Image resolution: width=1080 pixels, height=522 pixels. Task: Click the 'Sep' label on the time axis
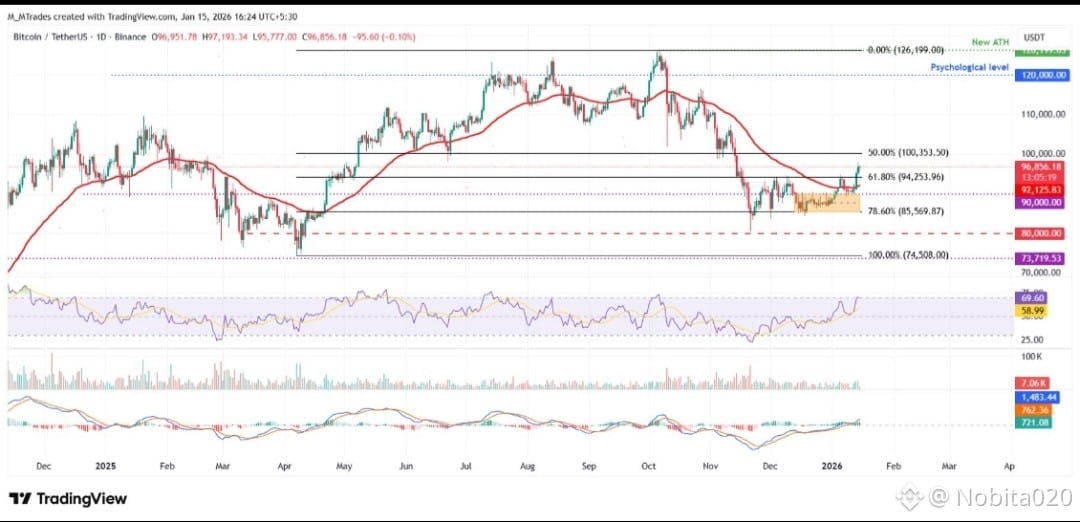588,466
